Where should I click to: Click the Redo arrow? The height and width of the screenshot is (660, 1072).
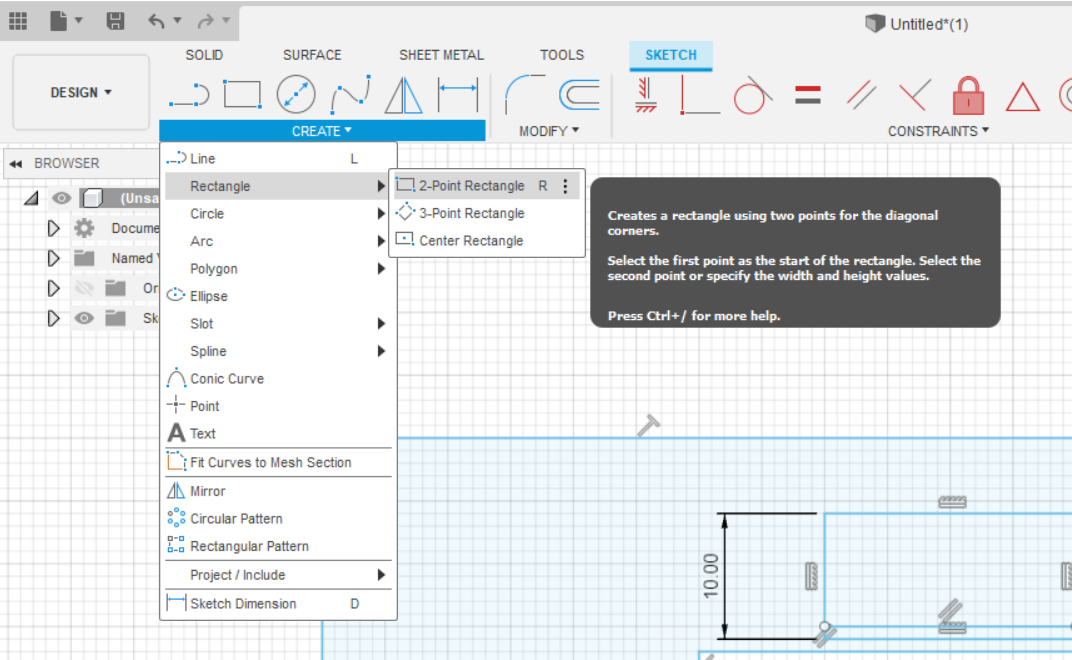click(205, 21)
